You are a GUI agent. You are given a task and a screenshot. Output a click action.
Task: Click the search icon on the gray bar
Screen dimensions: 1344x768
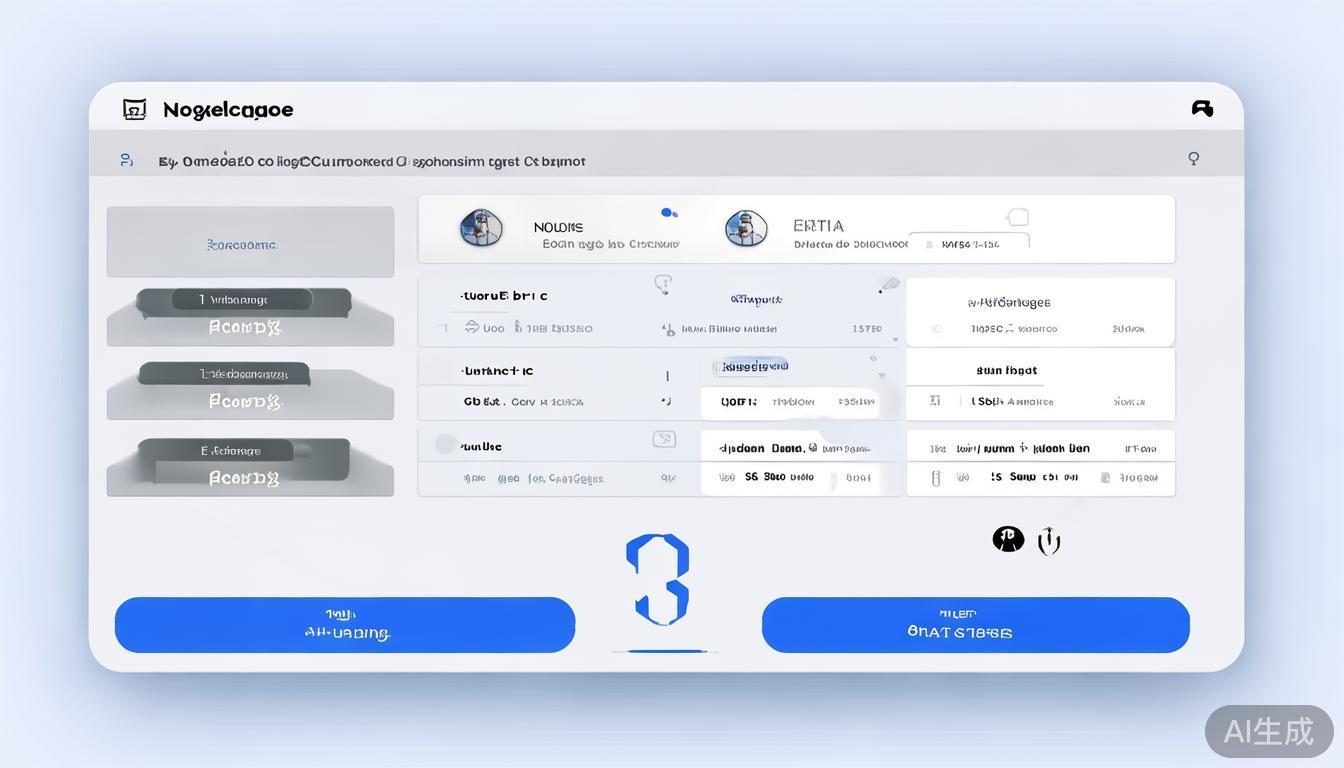(1193, 158)
